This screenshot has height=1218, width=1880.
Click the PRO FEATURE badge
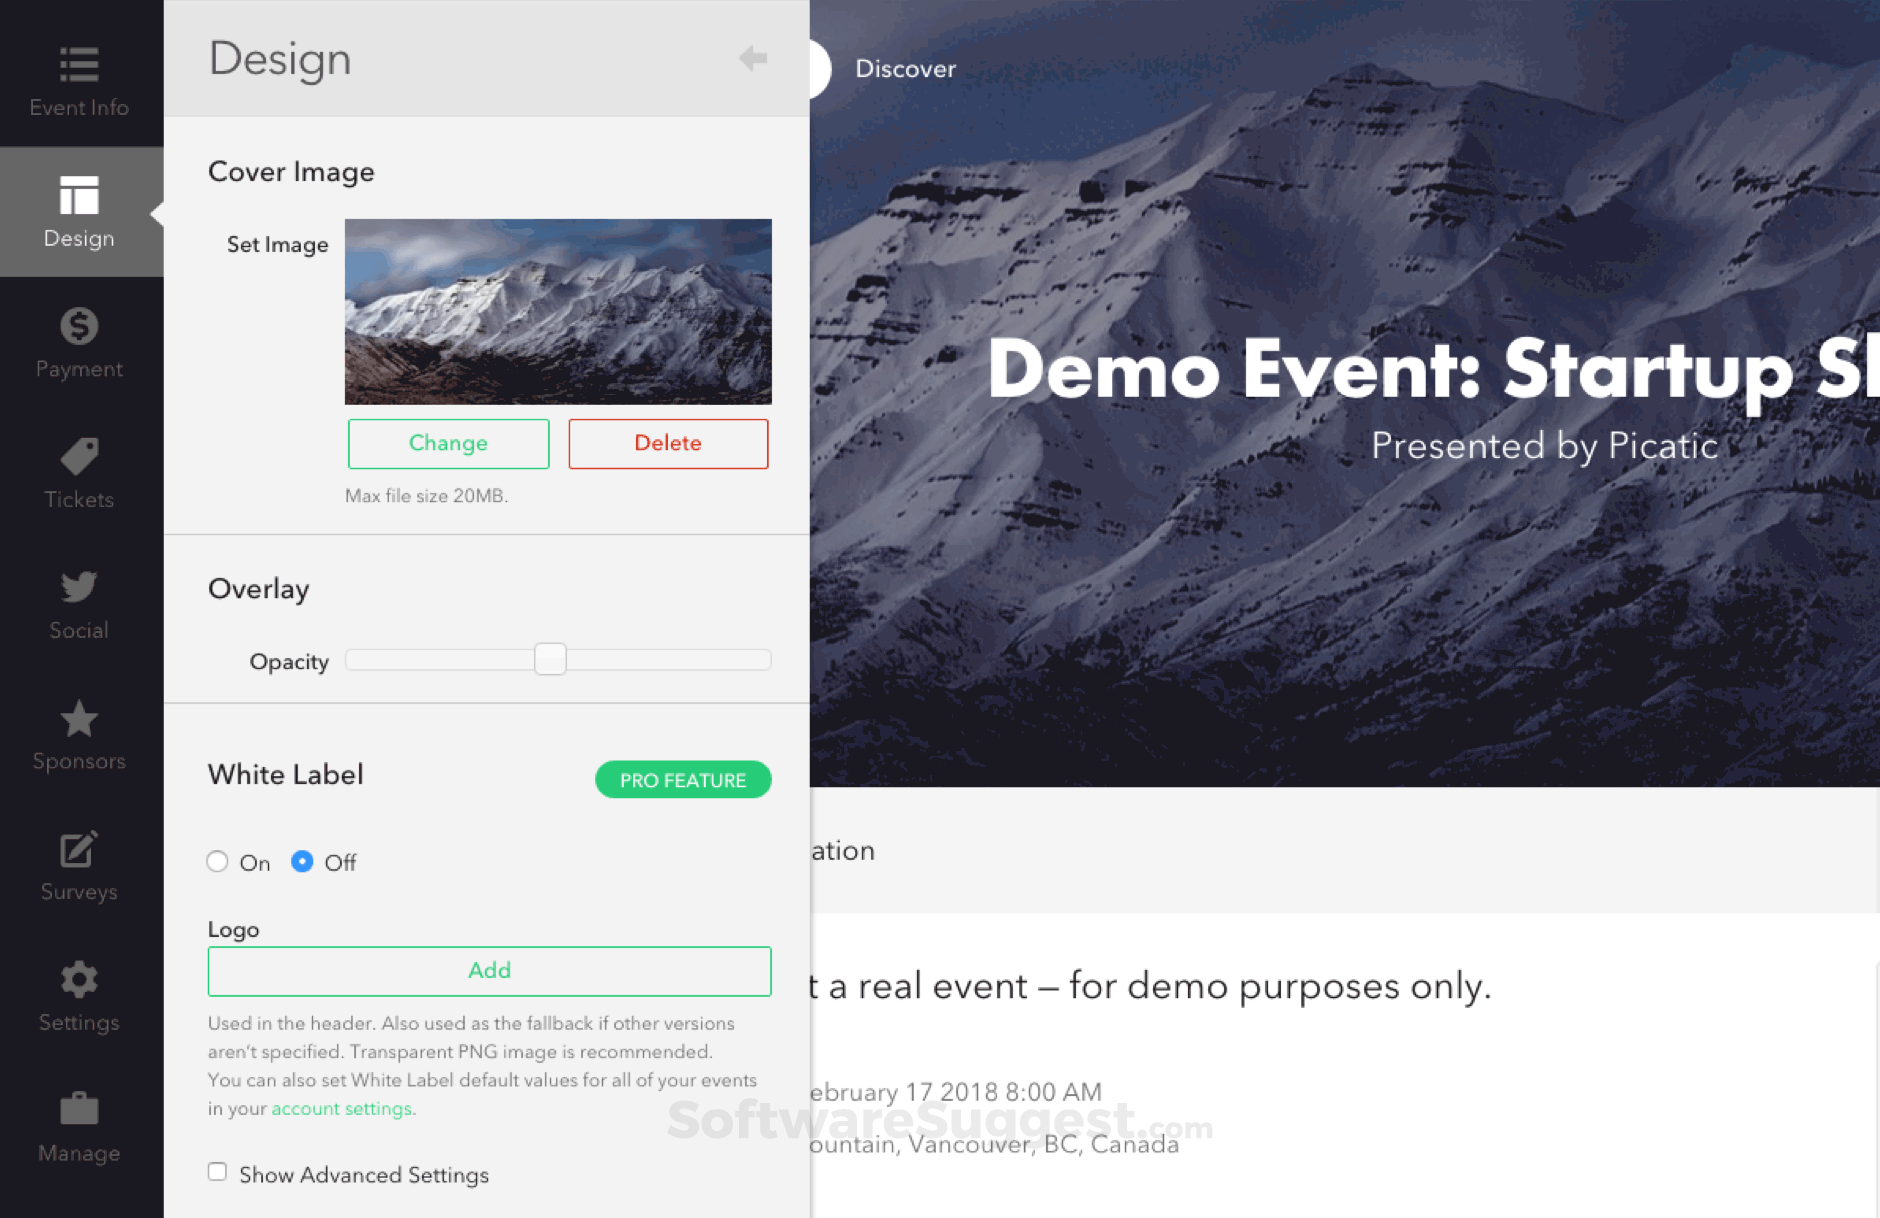[683, 780]
